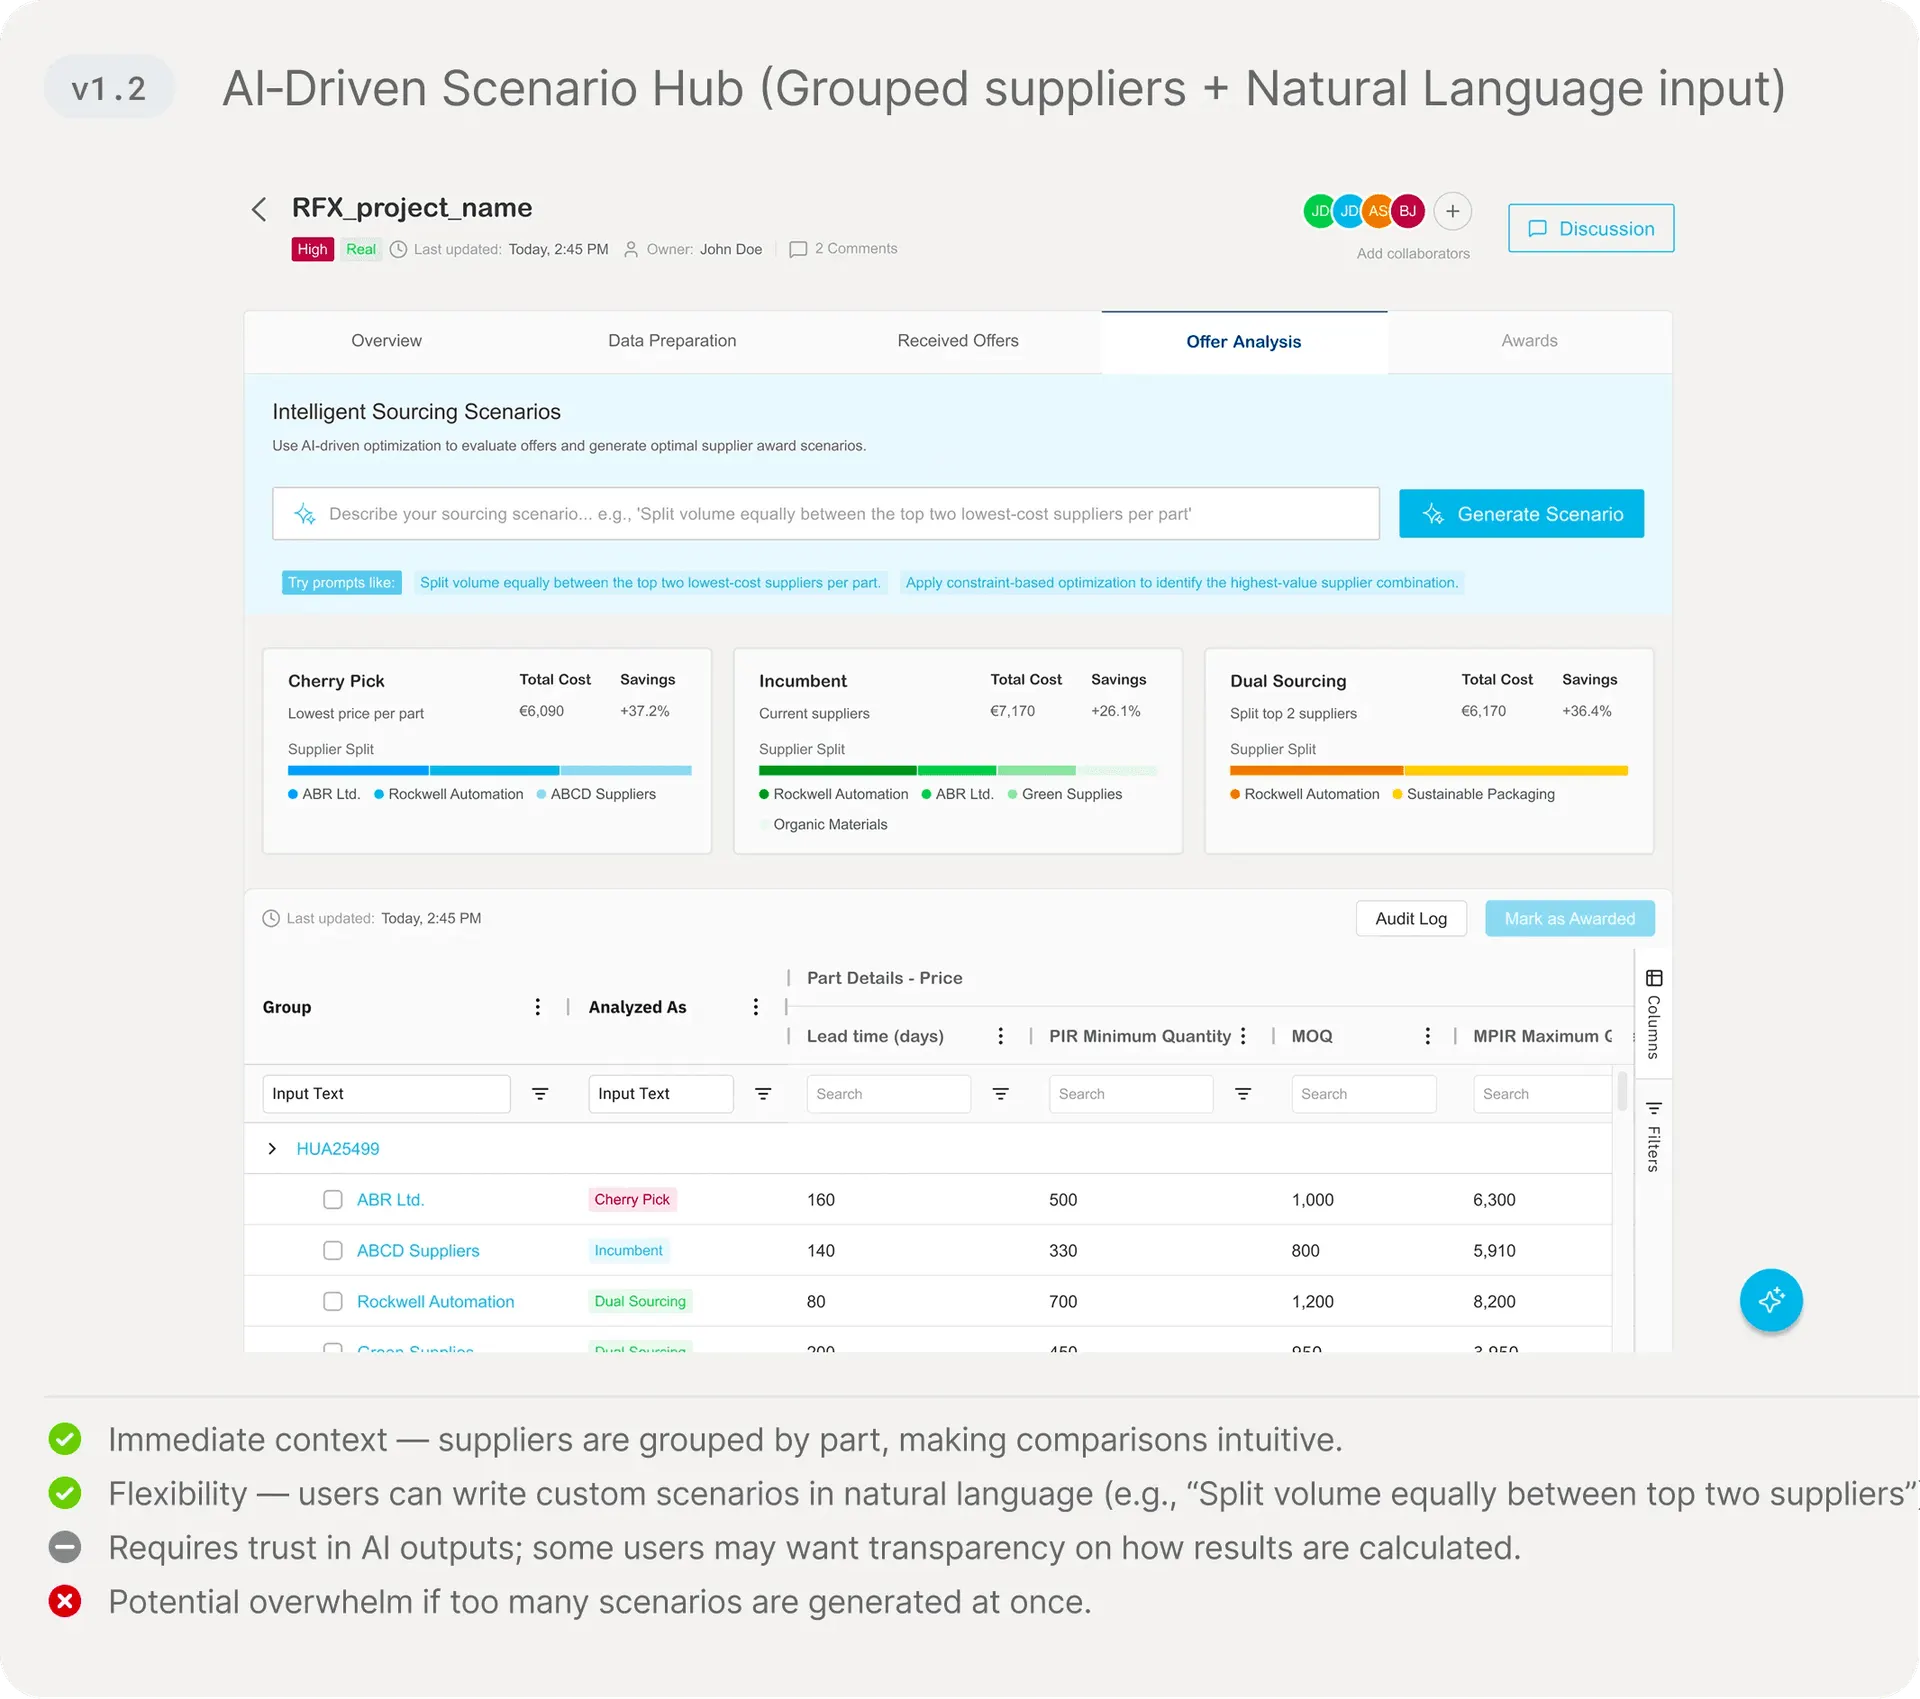The width and height of the screenshot is (1920, 1699).
Task: Open the Analyzed As column options menu
Action: [x=755, y=1007]
